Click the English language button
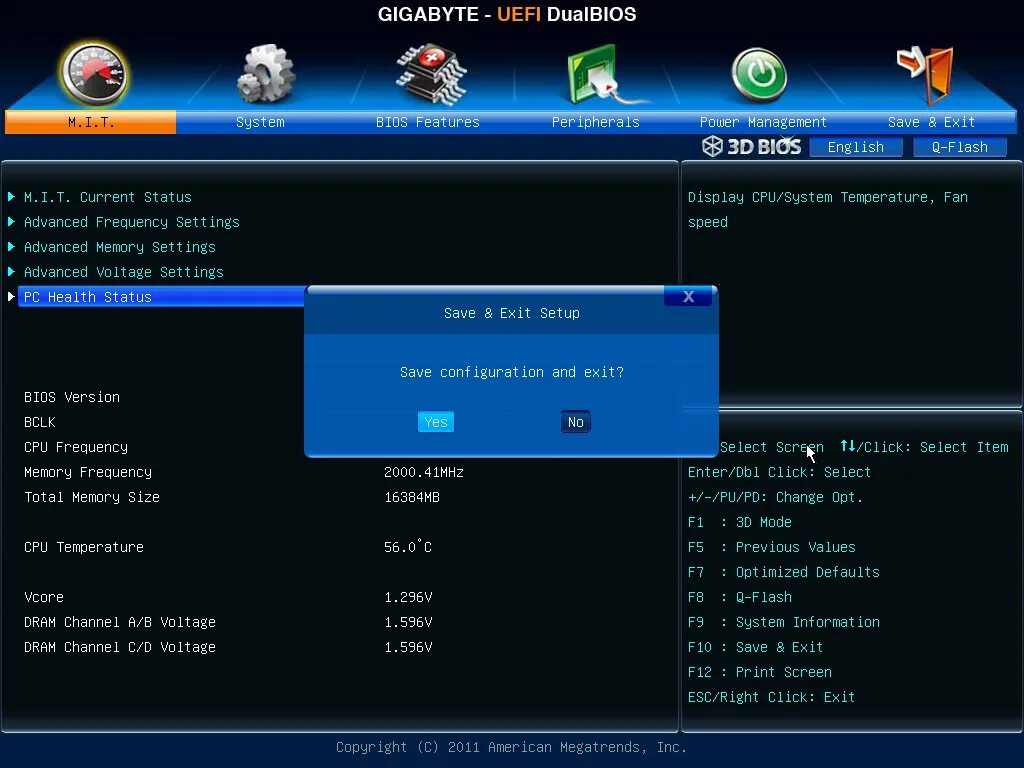Viewport: 1024px width, 768px height. pyautogui.click(x=856, y=147)
